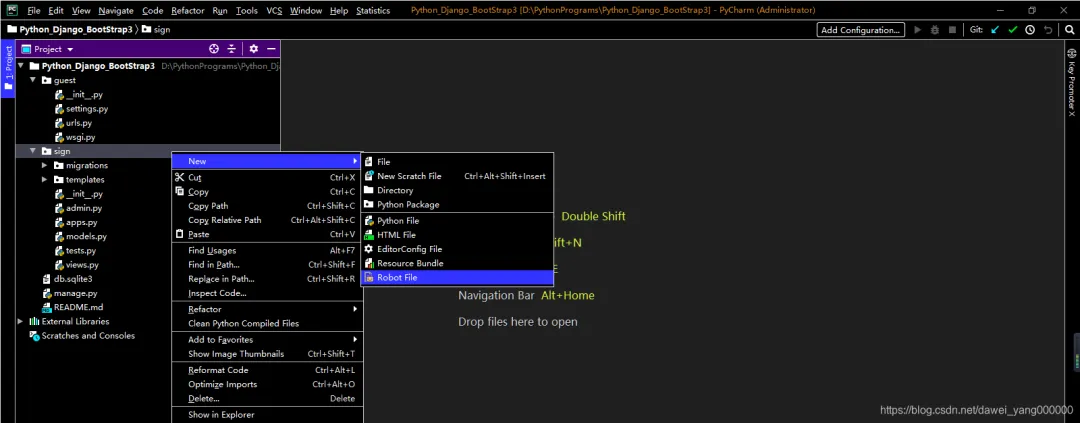Click the Robot File icon in submenu
Screen dimensions: 1080x423
(x=369, y=278)
